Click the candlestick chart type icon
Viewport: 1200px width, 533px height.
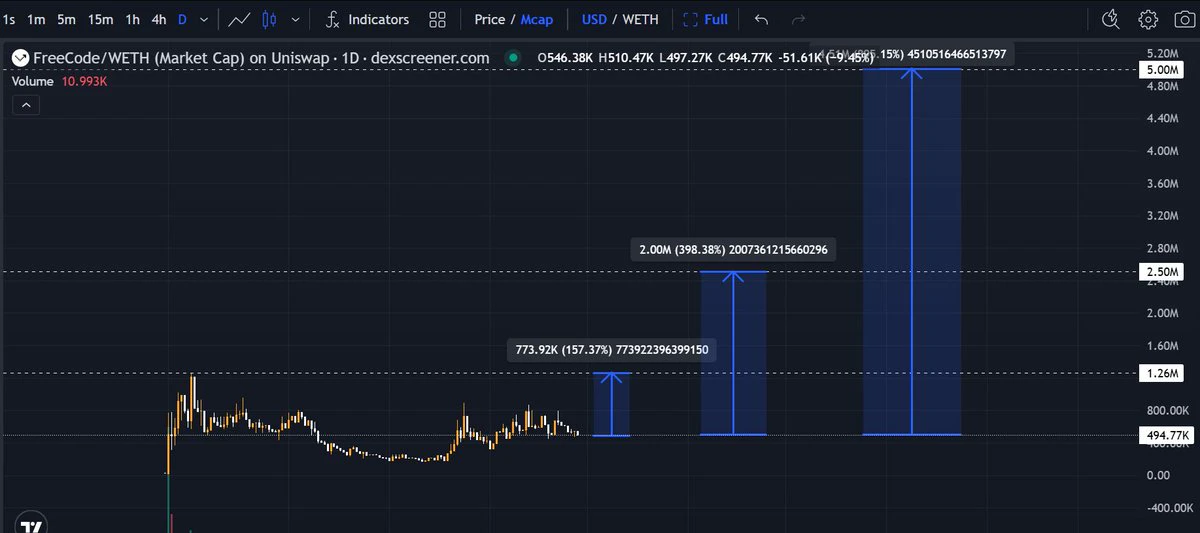click(269, 19)
